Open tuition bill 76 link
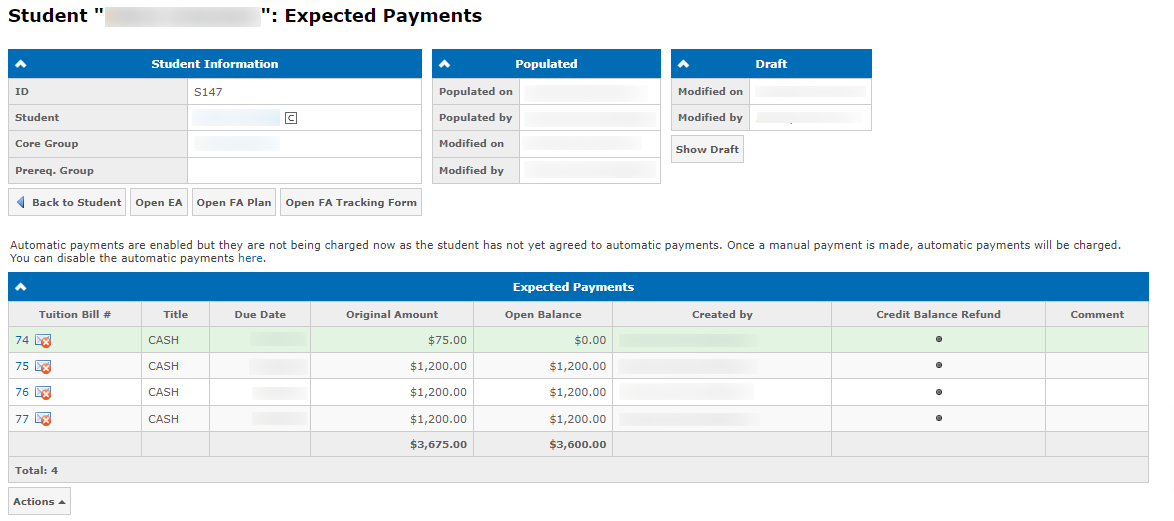1174x521 pixels. [22, 393]
